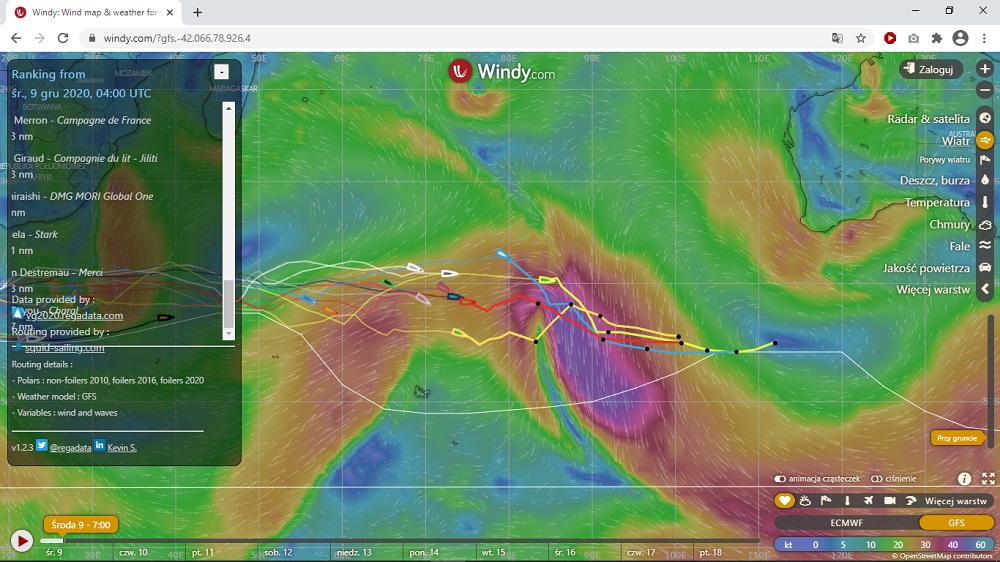Minimize the Ranking panel with dash button

(221, 71)
